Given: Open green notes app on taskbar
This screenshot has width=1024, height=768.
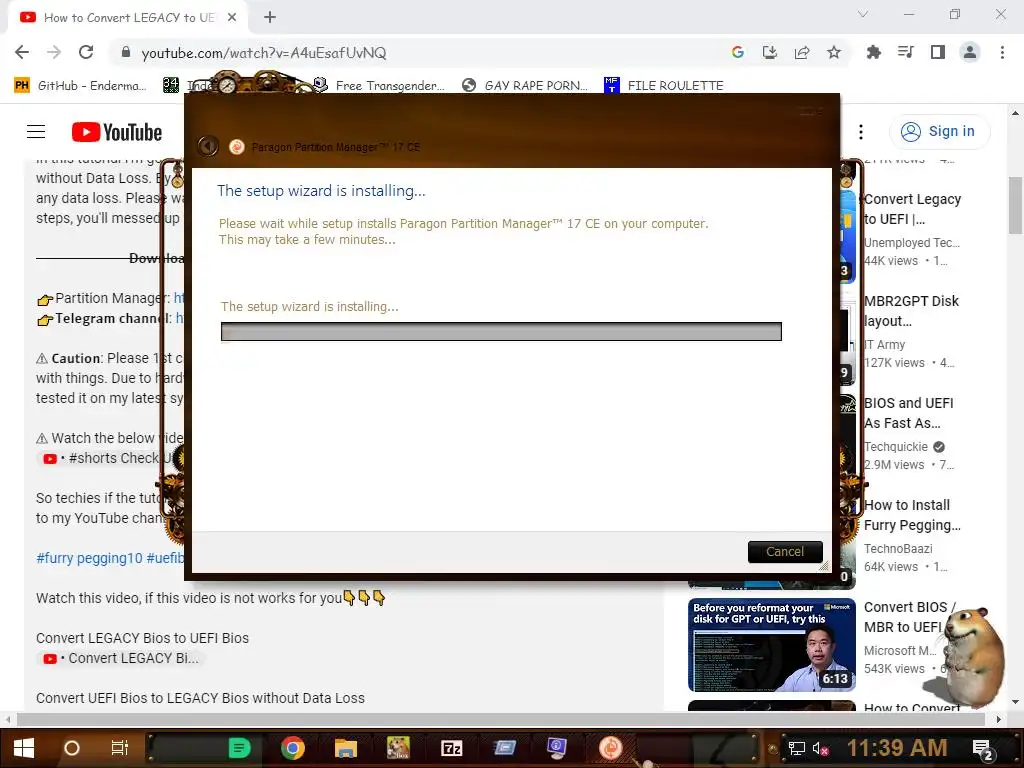Looking at the screenshot, I should click(239, 748).
